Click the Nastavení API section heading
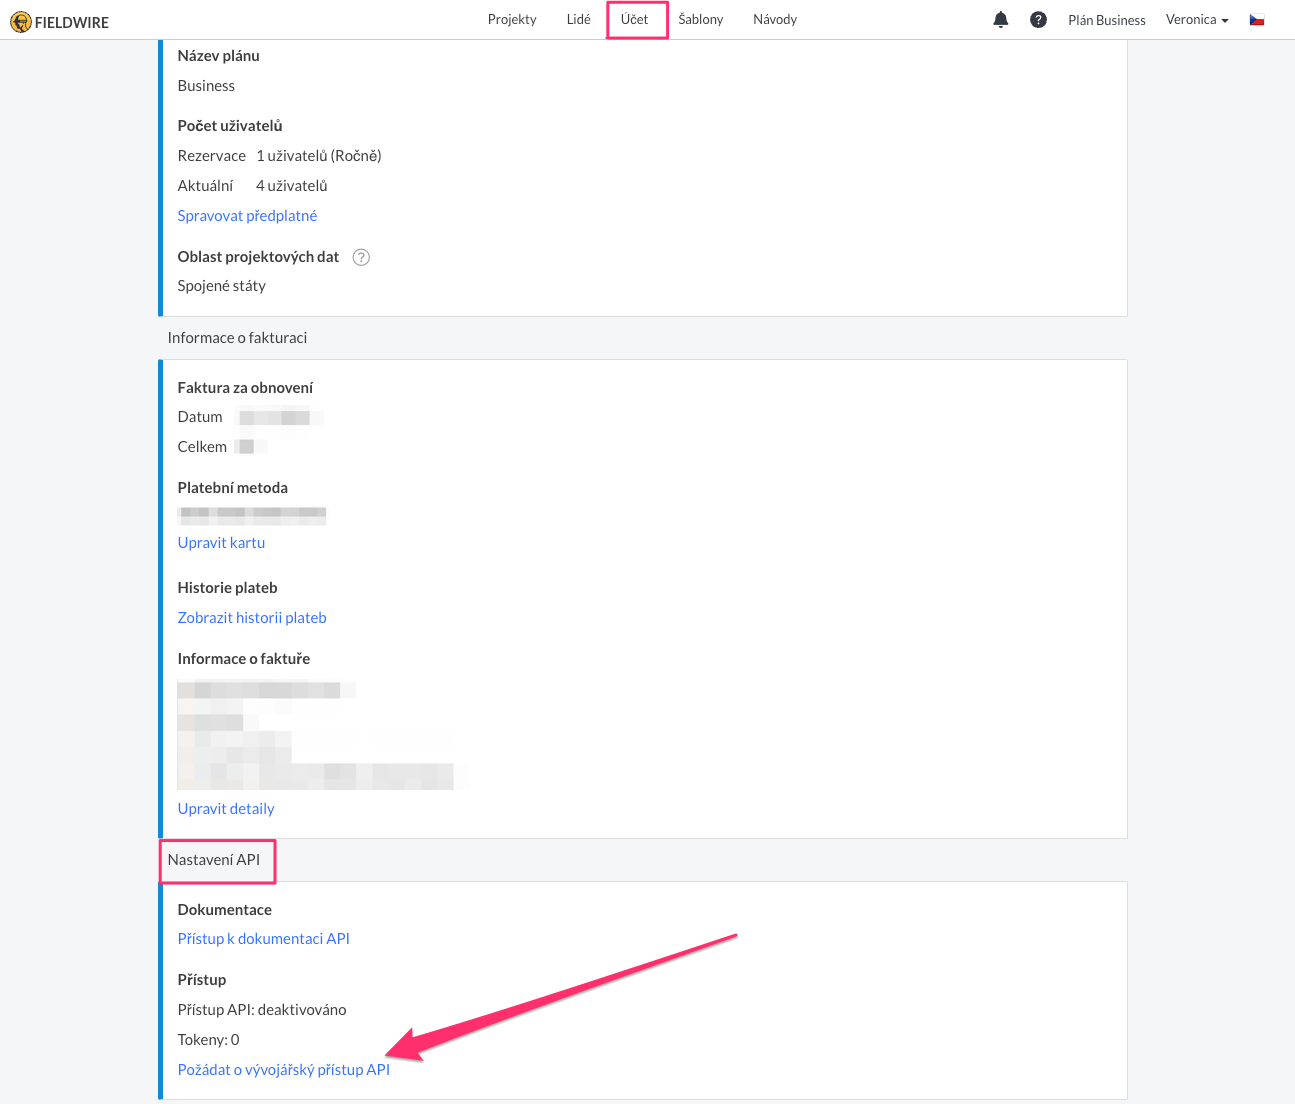The height and width of the screenshot is (1104, 1295). click(214, 860)
